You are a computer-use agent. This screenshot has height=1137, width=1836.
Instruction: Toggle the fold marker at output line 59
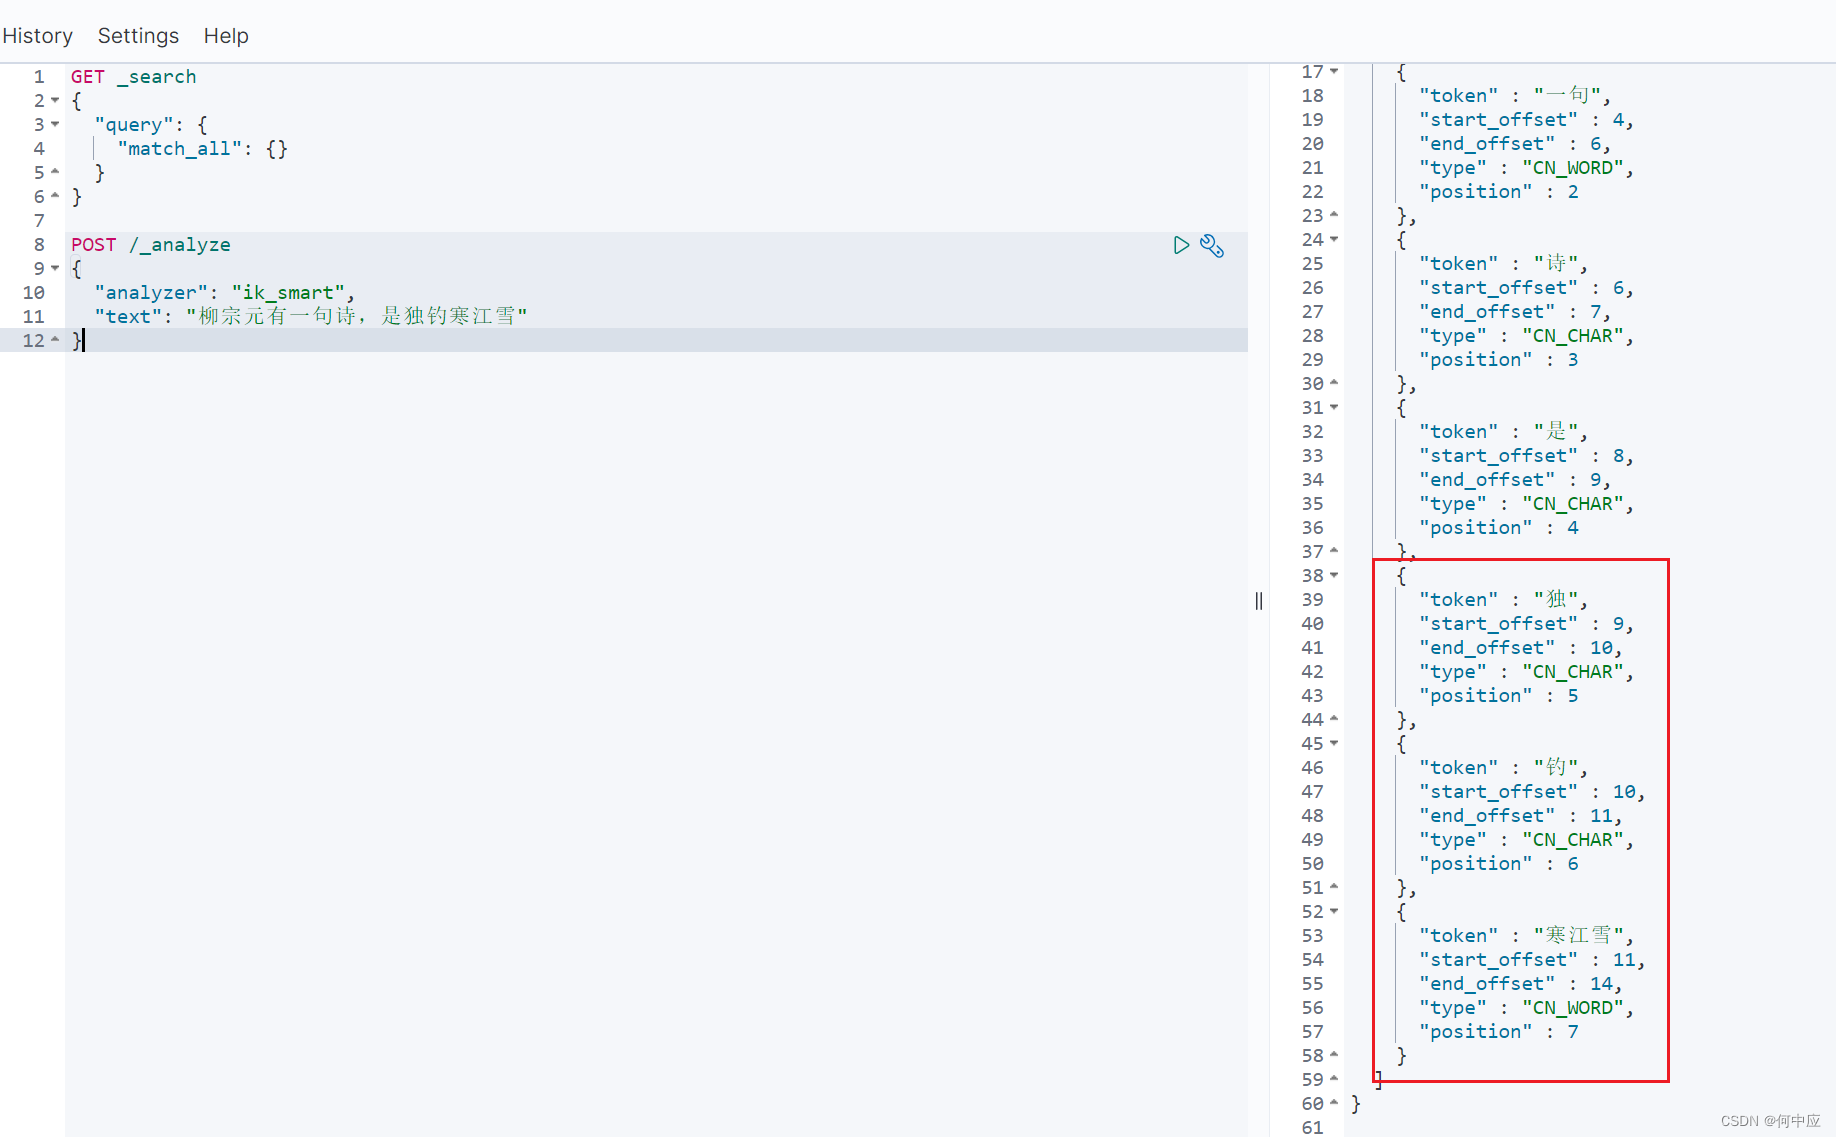click(x=1334, y=1080)
